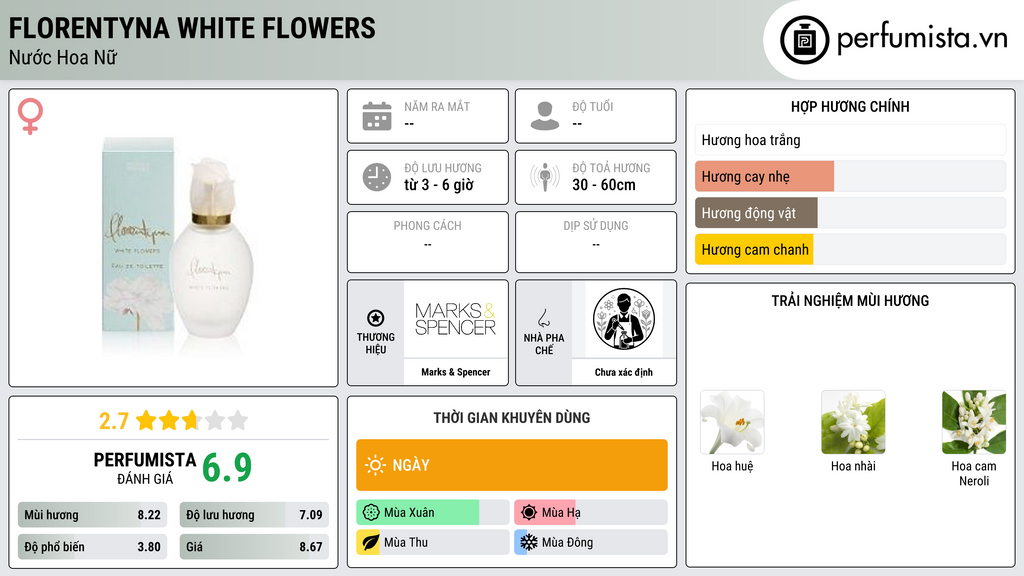Select the Hoa huệ note image
This screenshot has width=1024, height=576.
click(732, 422)
